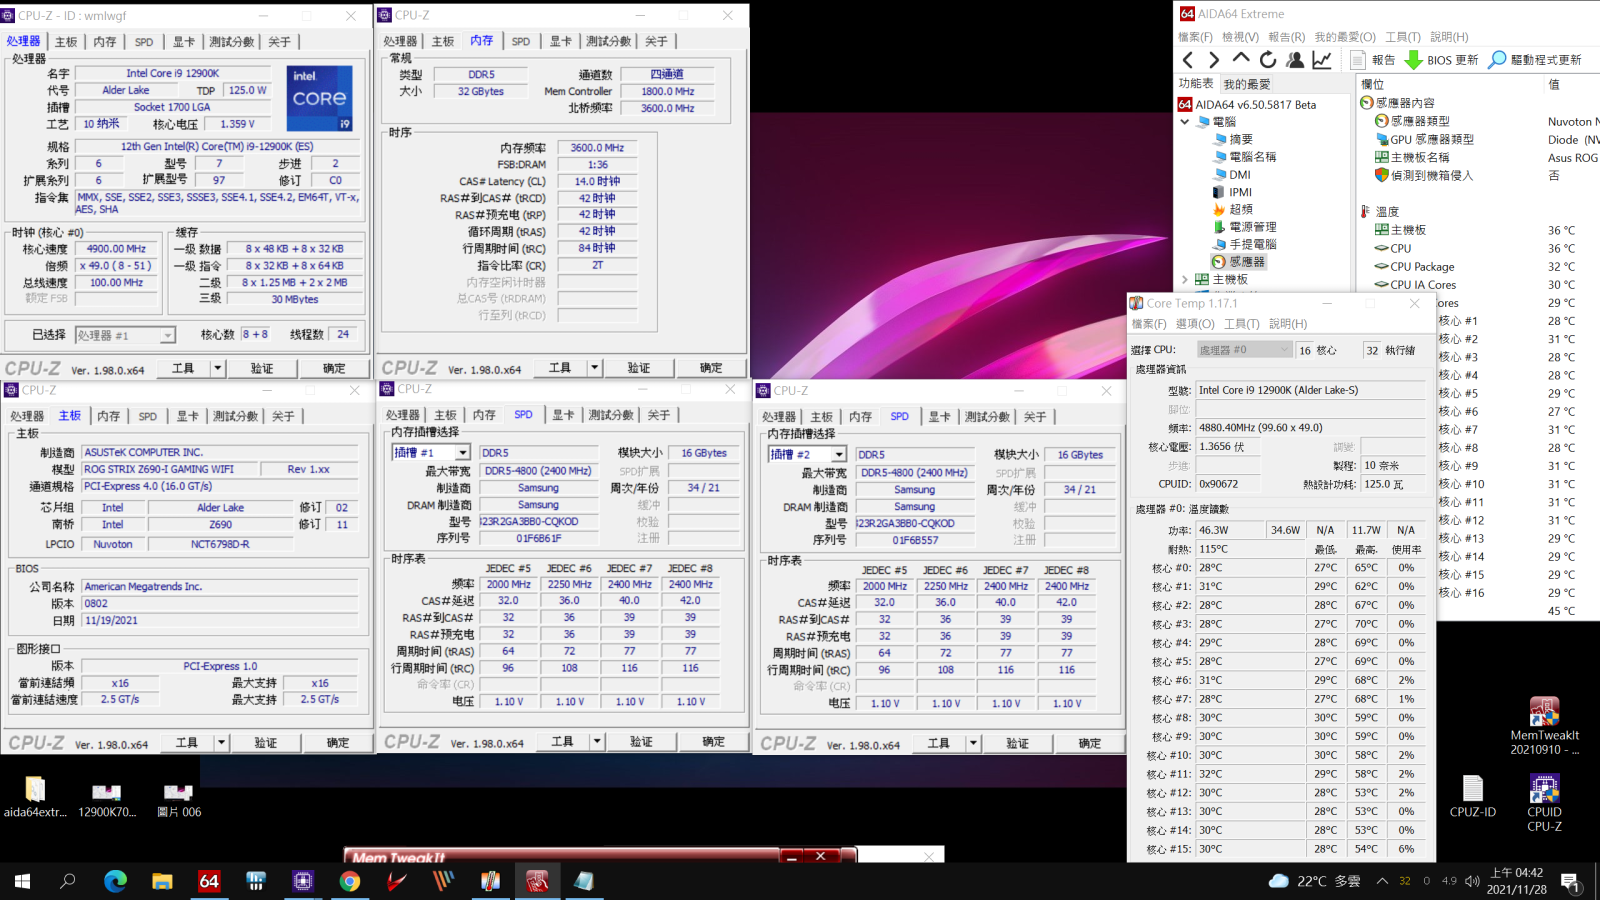The image size is (1600, 900).
Task: Click 验证 button in CPU-Z ID window
Action: click(262, 368)
